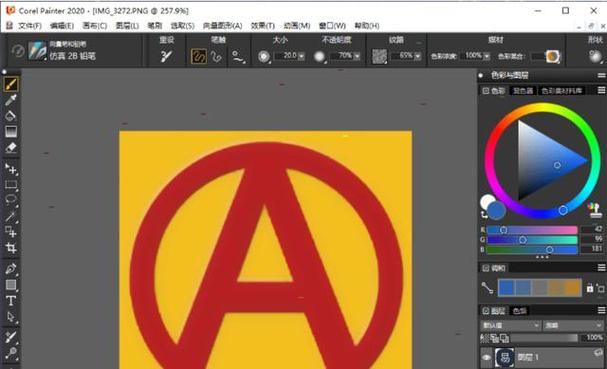Open the 编辑(E) menu
Image resolution: width=607 pixels, height=369 pixels.
(x=62, y=26)
